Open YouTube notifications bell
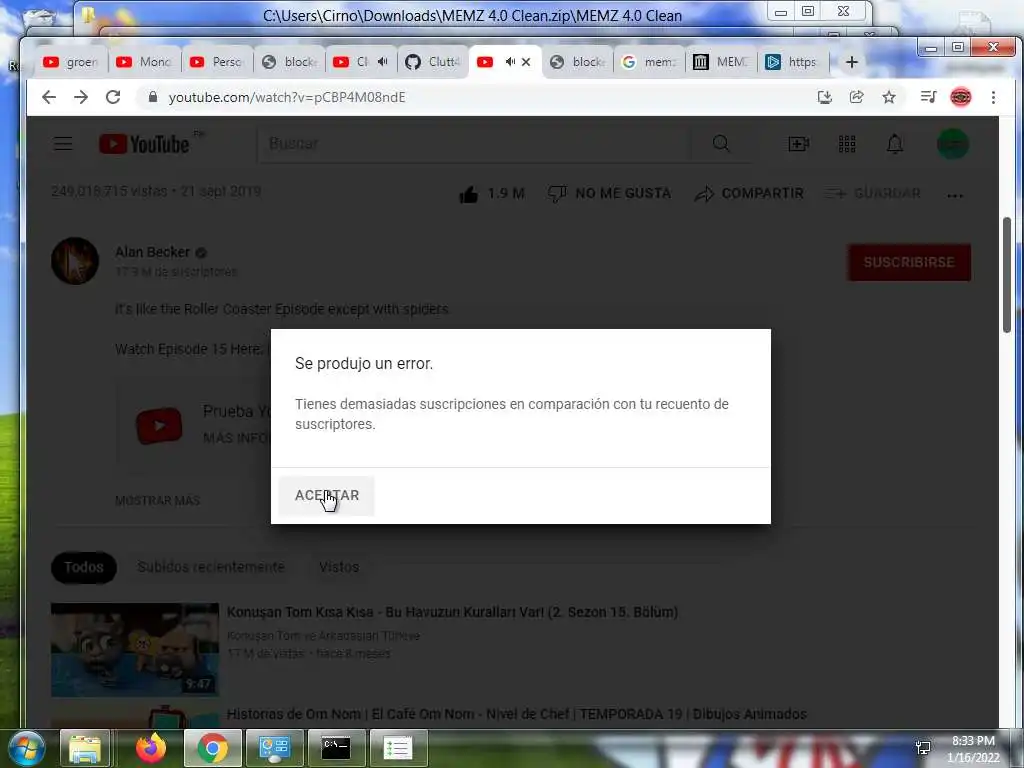 (x=895, y=144)
